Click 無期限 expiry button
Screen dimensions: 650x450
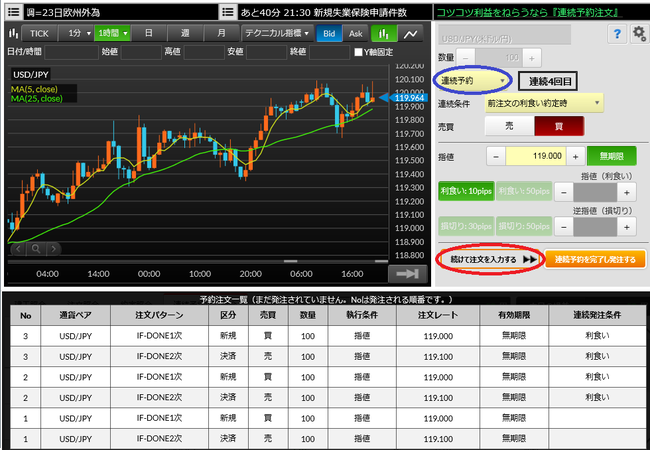[x=611, y=156]
